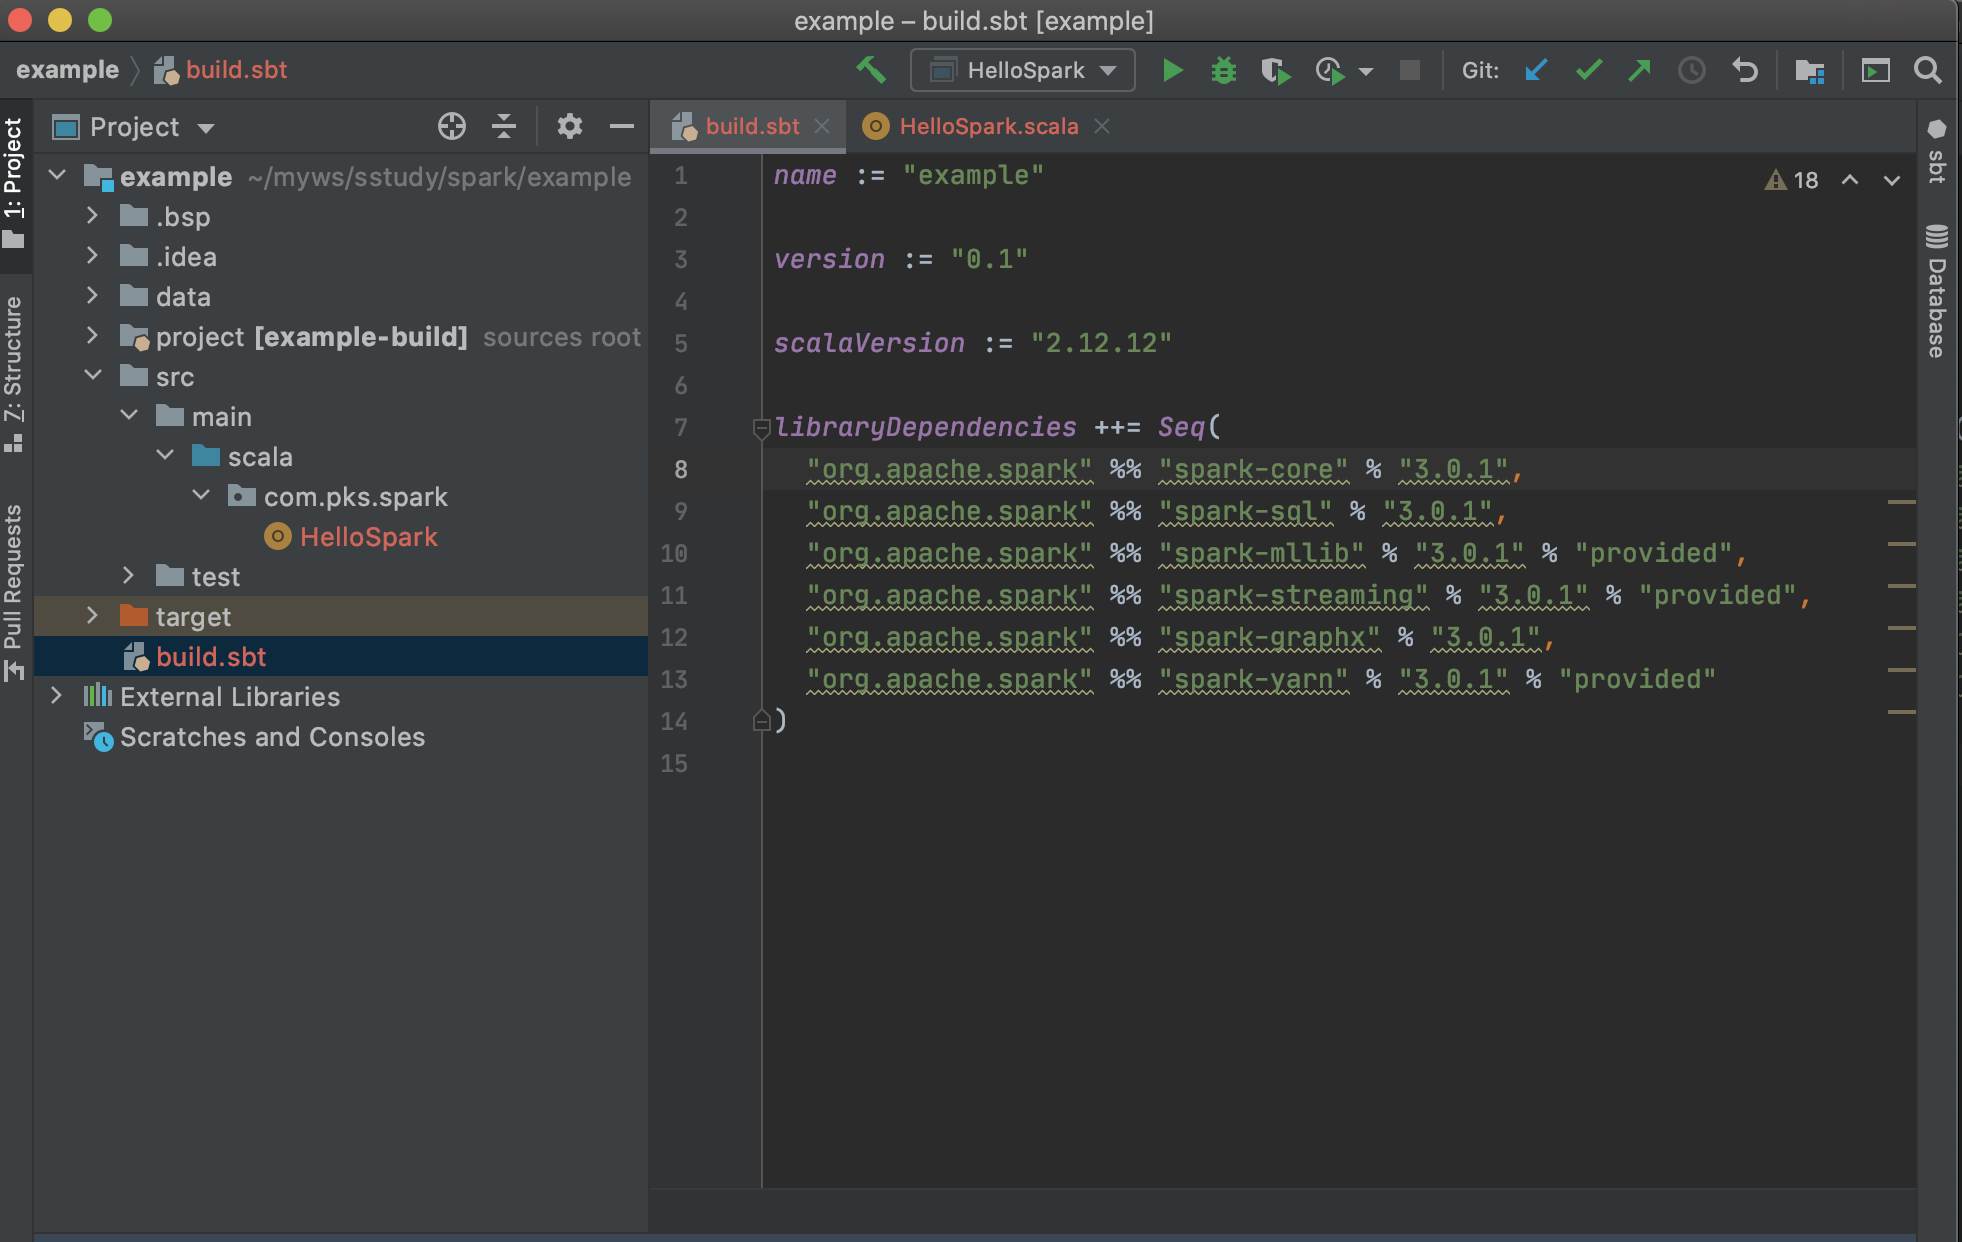Screen dimensions: 1962x1242
Task: Expand the .bsp folder
Action: [x=93, y=216]
